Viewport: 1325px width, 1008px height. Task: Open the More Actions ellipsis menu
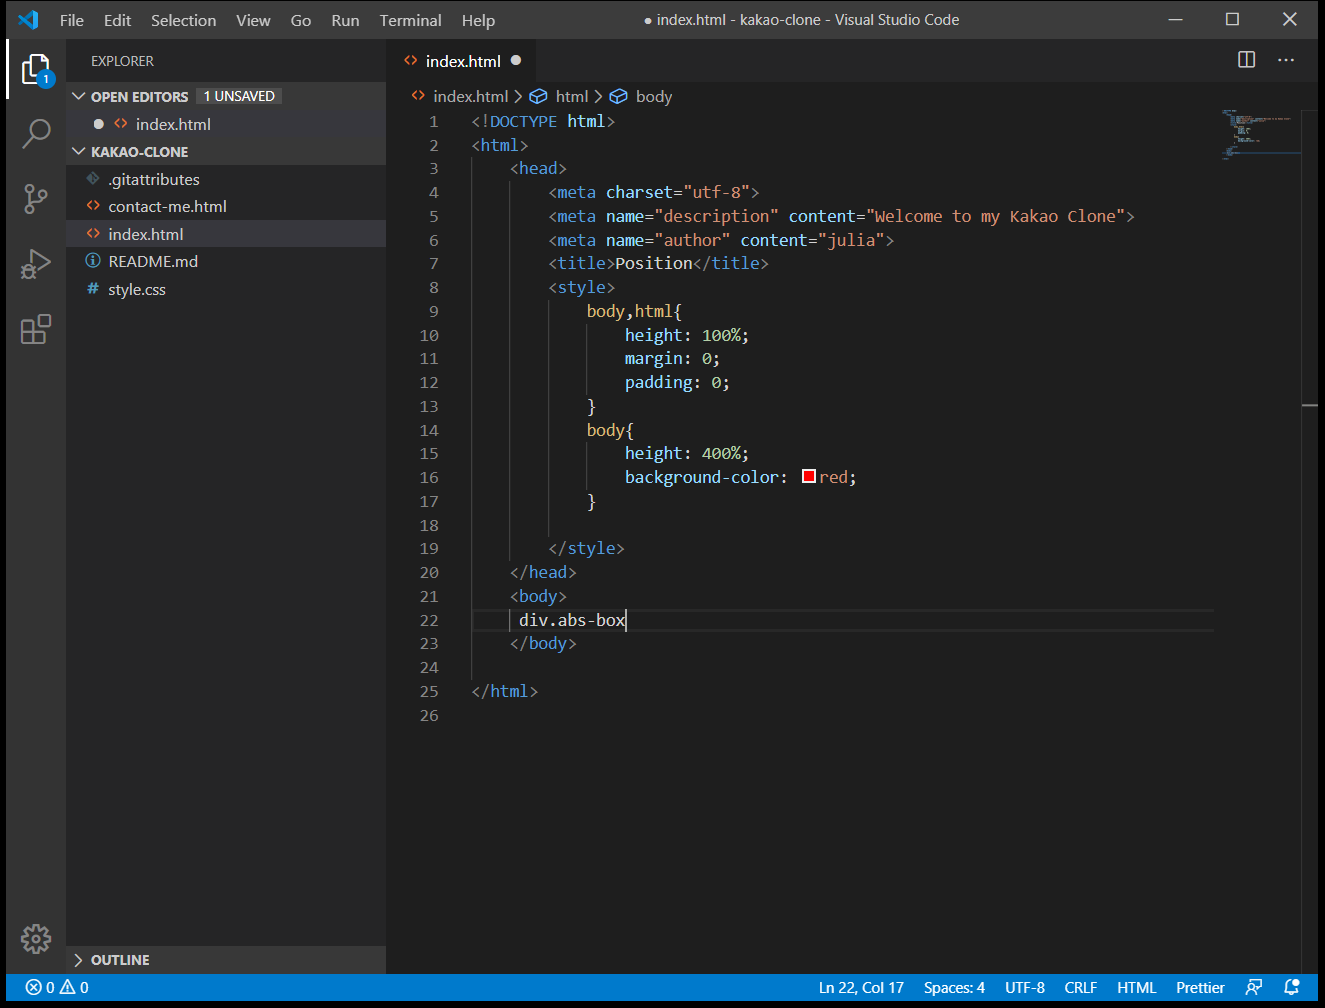pyautogui.click(x=1286, y=60)
